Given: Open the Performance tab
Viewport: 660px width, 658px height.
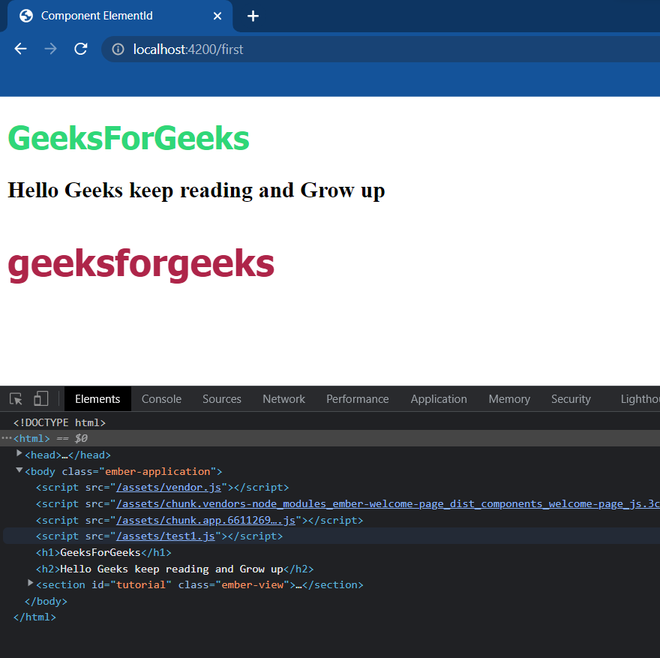Looking at the screenshot, I should point(357,399).
